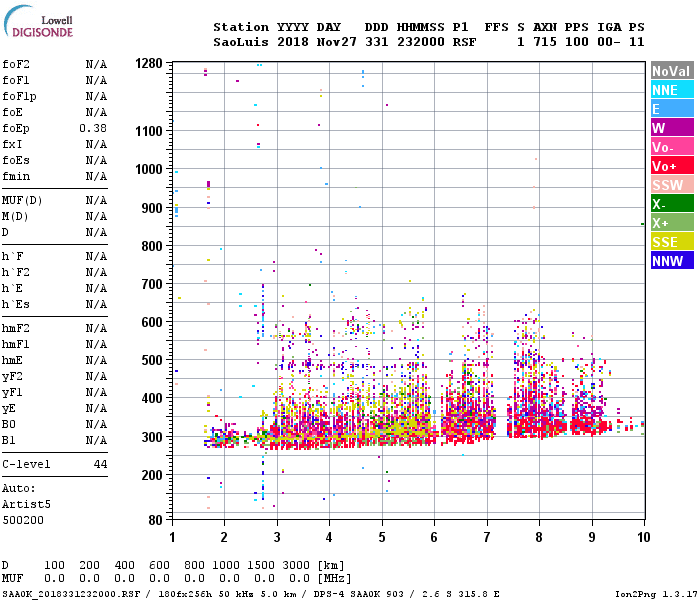The image size is (700, 600).
Task: Click the fmin parameter label
Action: click(16, 176)
